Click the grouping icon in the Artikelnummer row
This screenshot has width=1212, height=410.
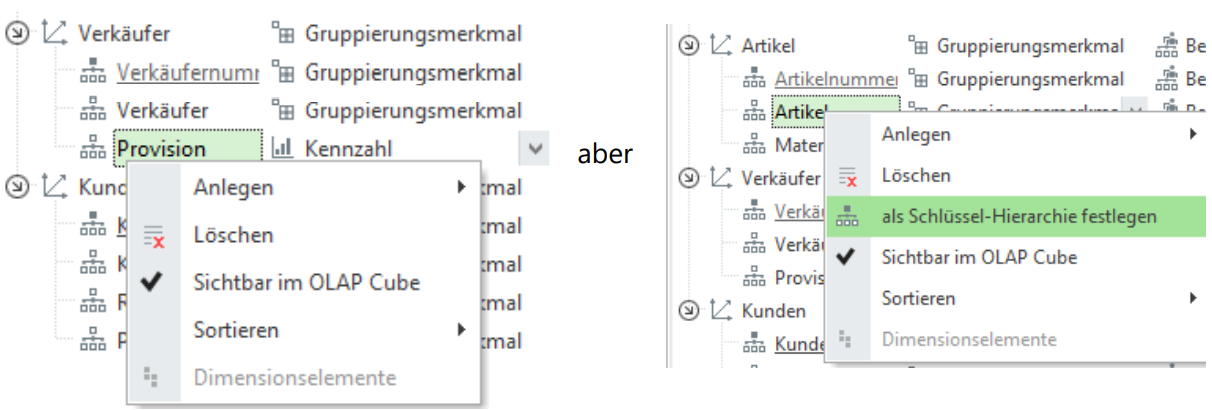[x=916, y=79]
